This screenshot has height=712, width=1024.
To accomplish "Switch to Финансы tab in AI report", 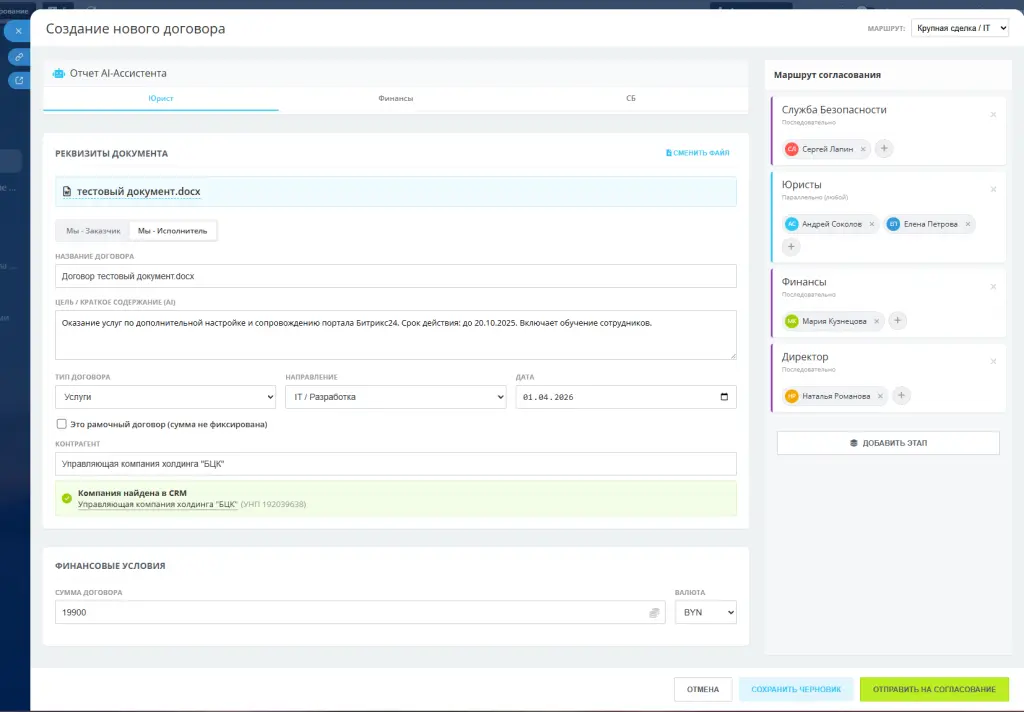I will pyautogui.click(x=396, y=99).
